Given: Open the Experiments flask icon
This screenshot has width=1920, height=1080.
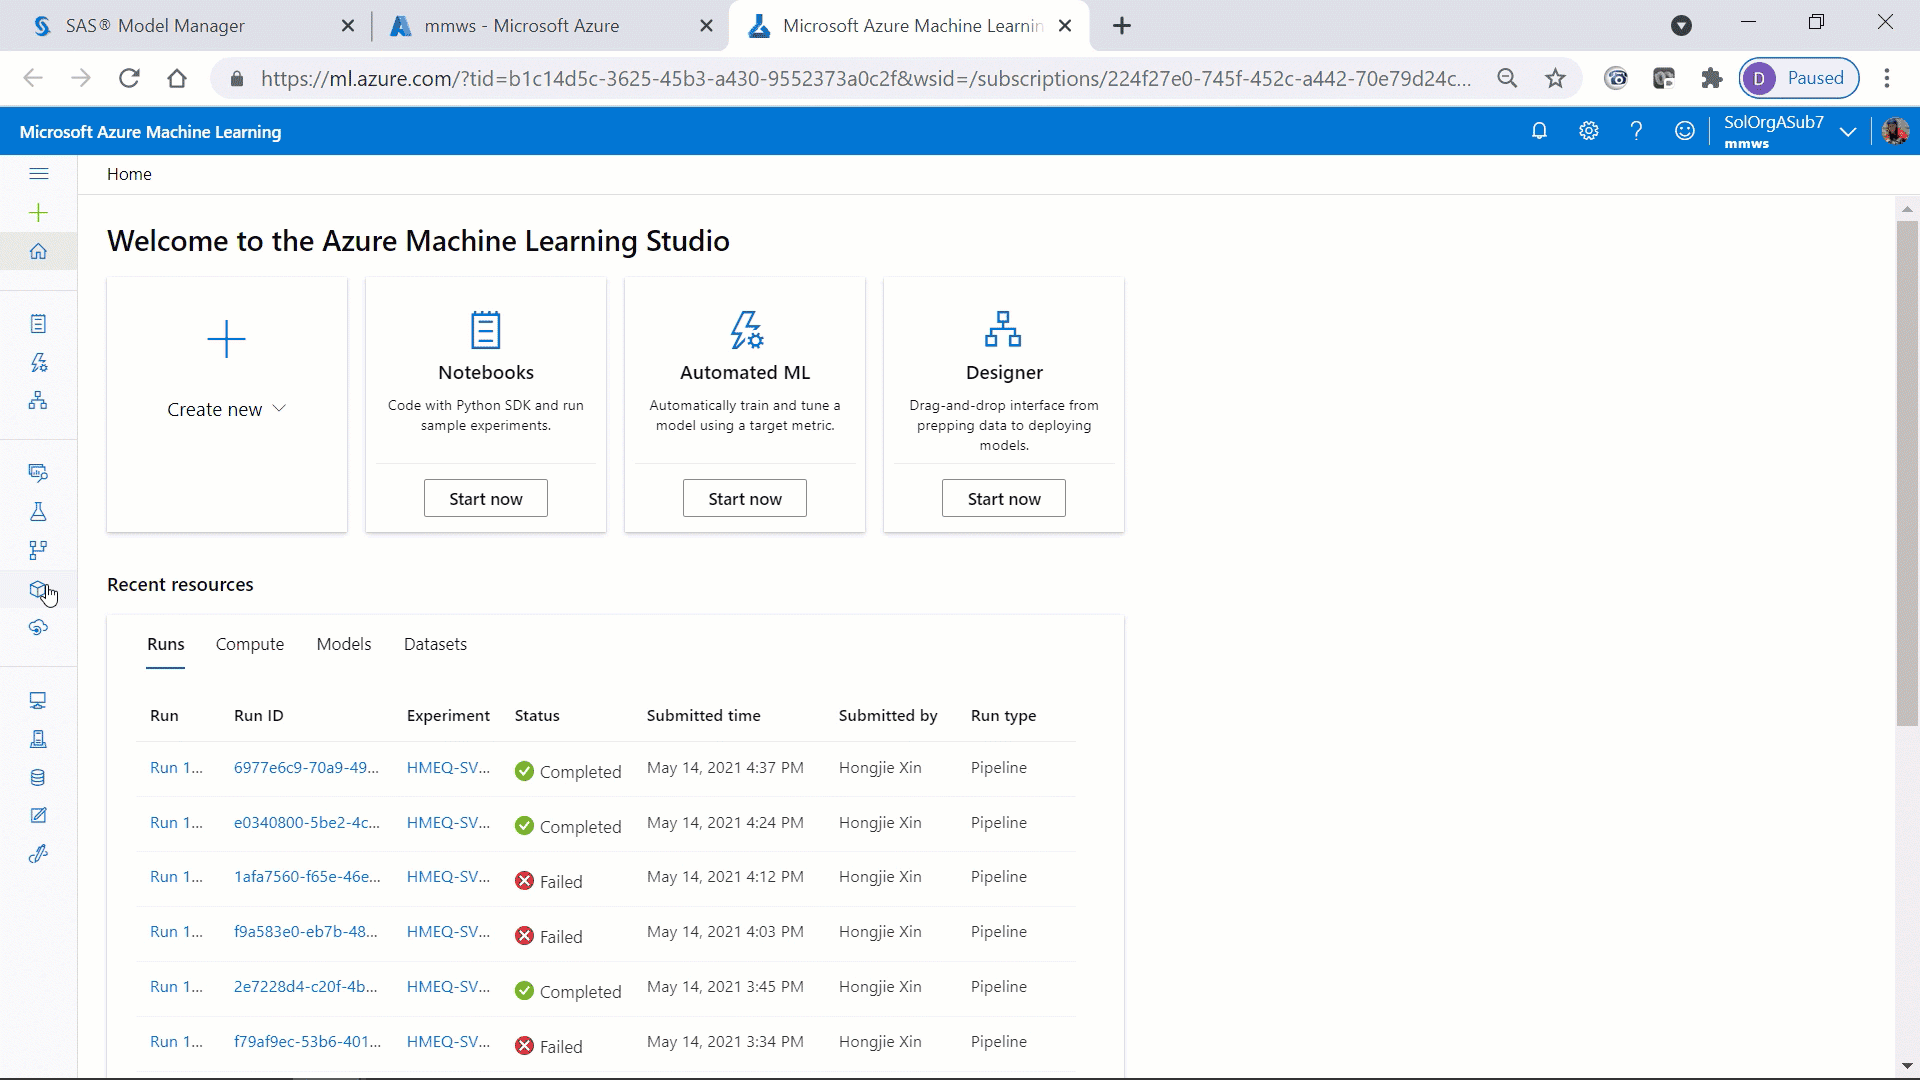Looking at the screenshot, I should [x=38, y=511].
